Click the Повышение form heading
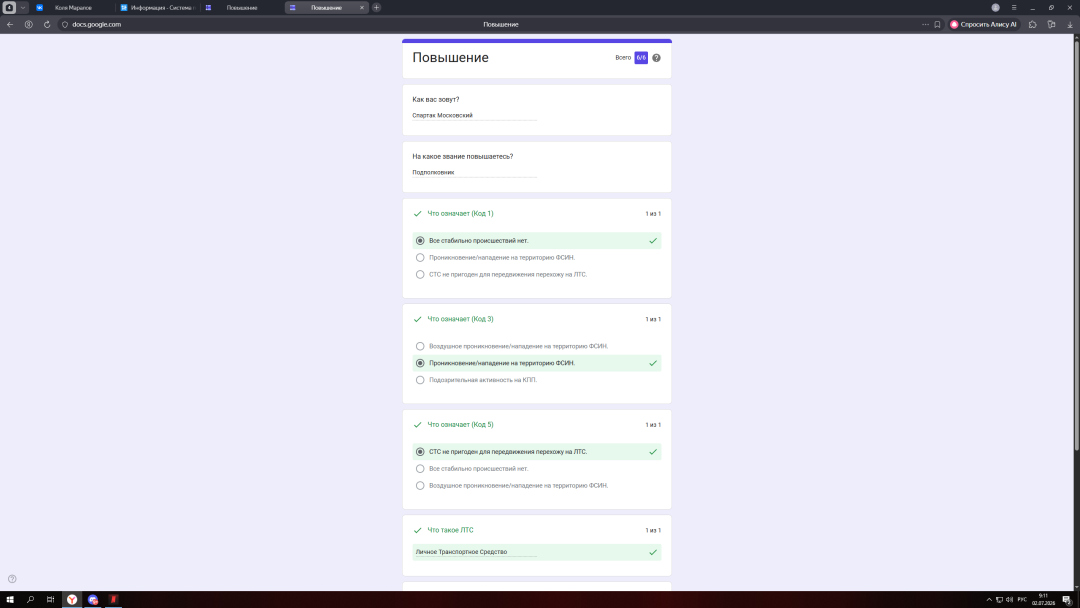This screenshot has height=608, width=1080. pyautogui.click(x=450, y=58)
